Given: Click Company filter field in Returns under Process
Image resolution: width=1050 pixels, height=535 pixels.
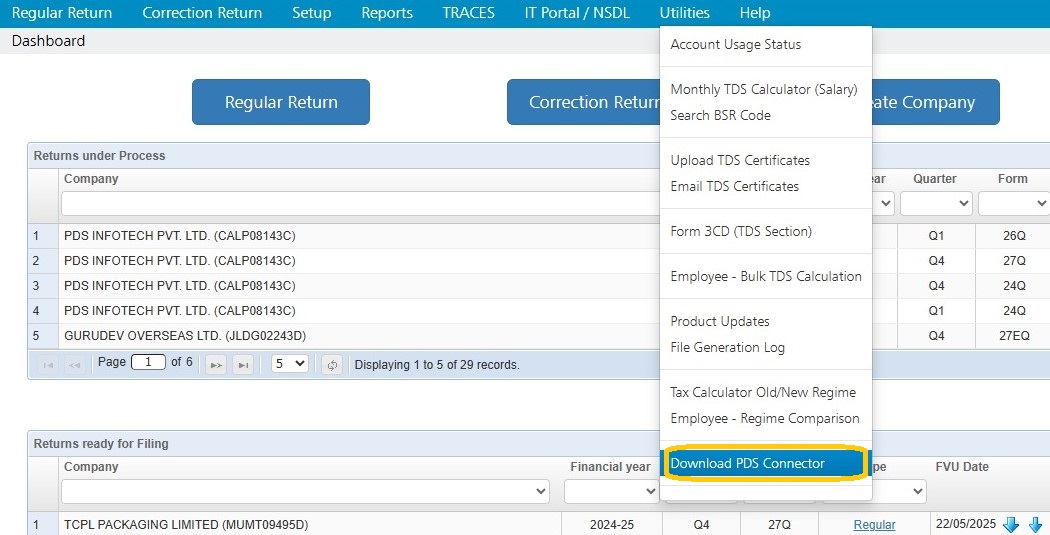Looking at the screenshot, I should (360, 204).
